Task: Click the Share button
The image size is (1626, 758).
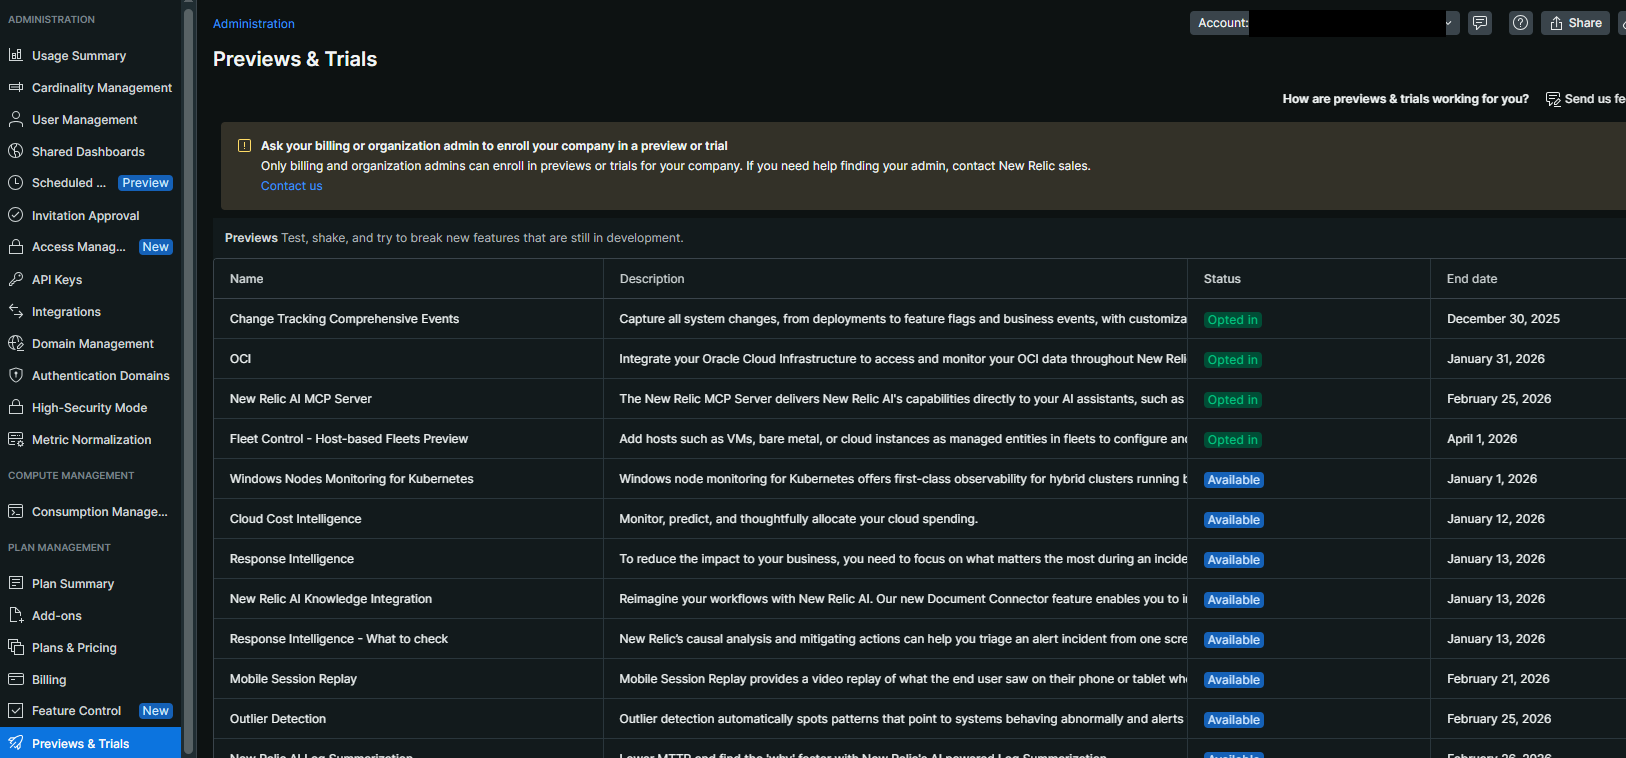Action: click(1575, 23)
